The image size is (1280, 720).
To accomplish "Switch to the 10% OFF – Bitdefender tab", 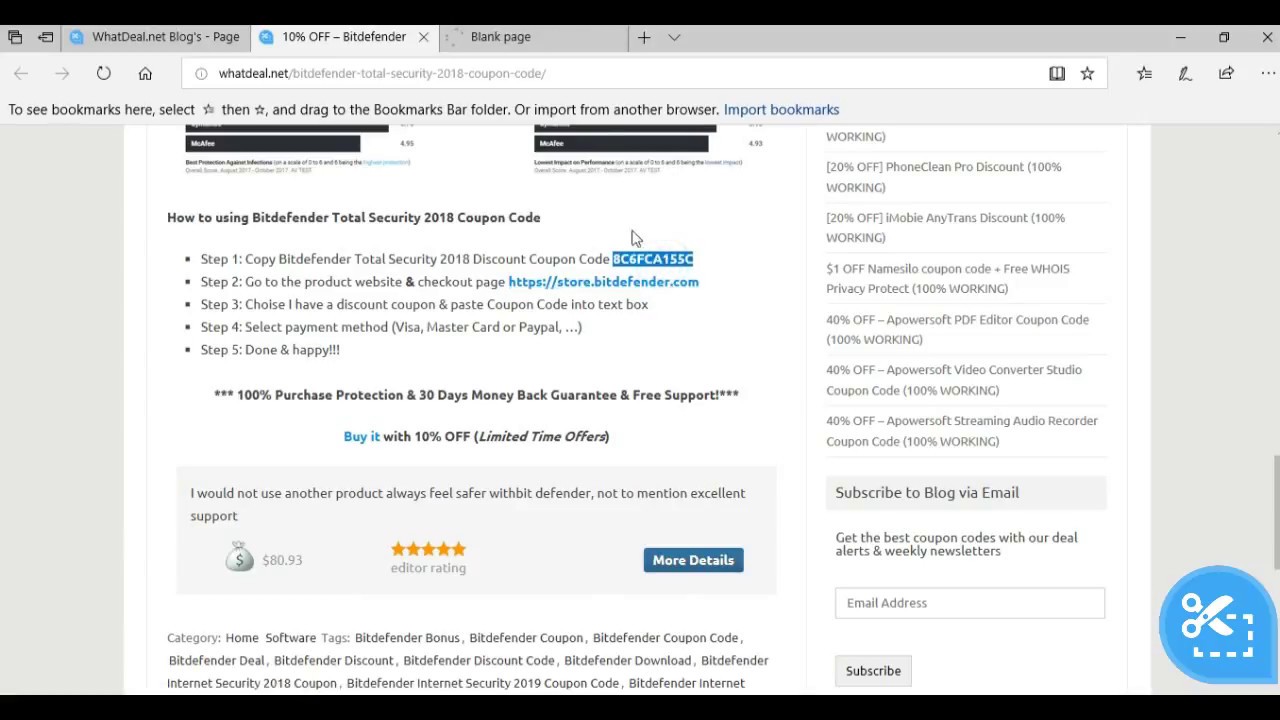I will [x=343, y=37].
